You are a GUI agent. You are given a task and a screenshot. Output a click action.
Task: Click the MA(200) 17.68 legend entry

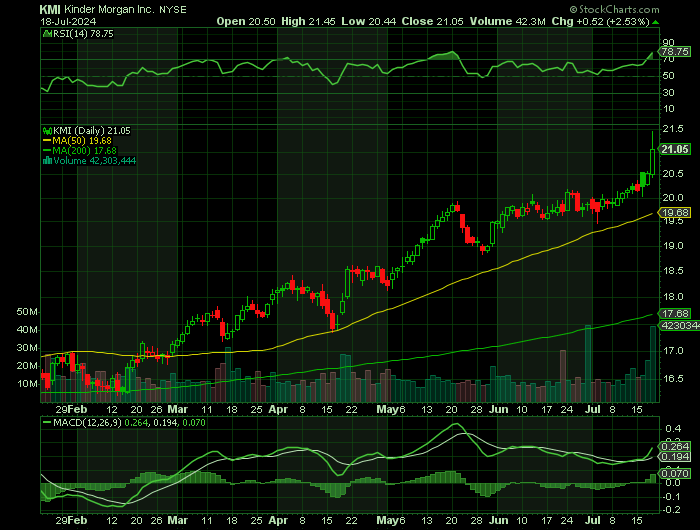pyautogui.click(x=84, y=151)
